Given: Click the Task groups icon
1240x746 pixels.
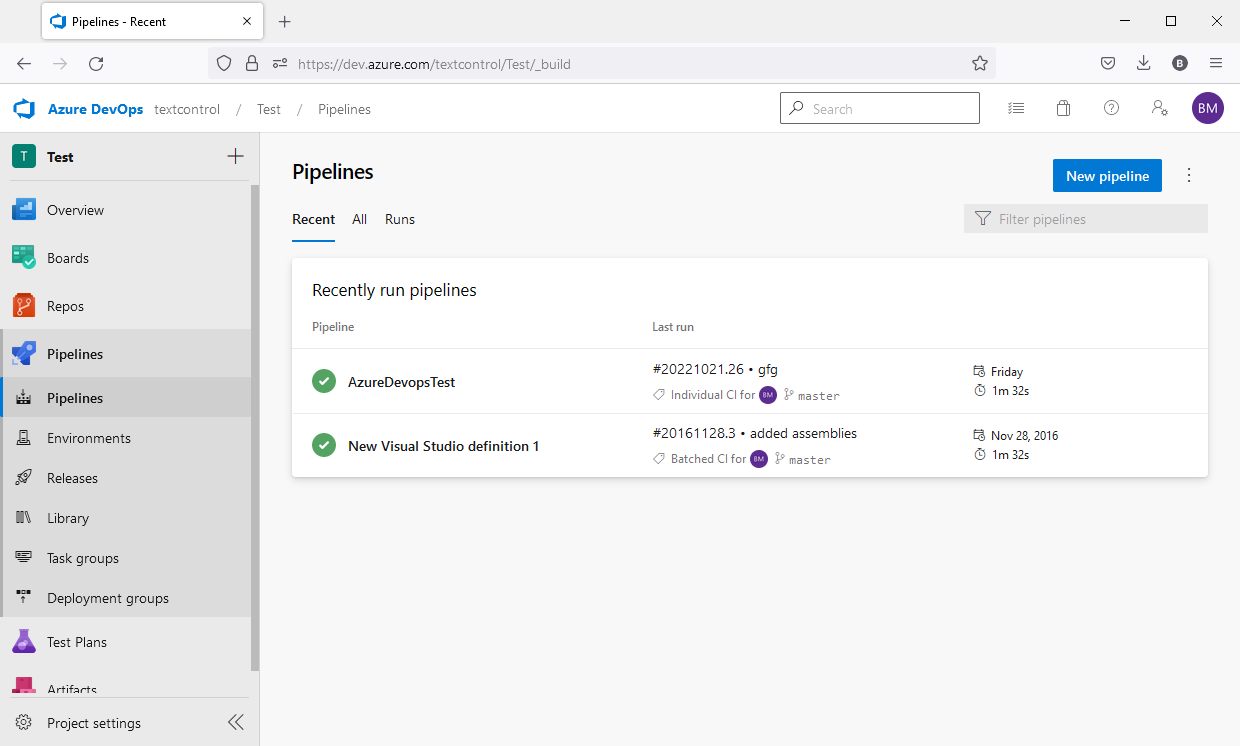Looking at the screenshot, I should (x=24, y=558).
